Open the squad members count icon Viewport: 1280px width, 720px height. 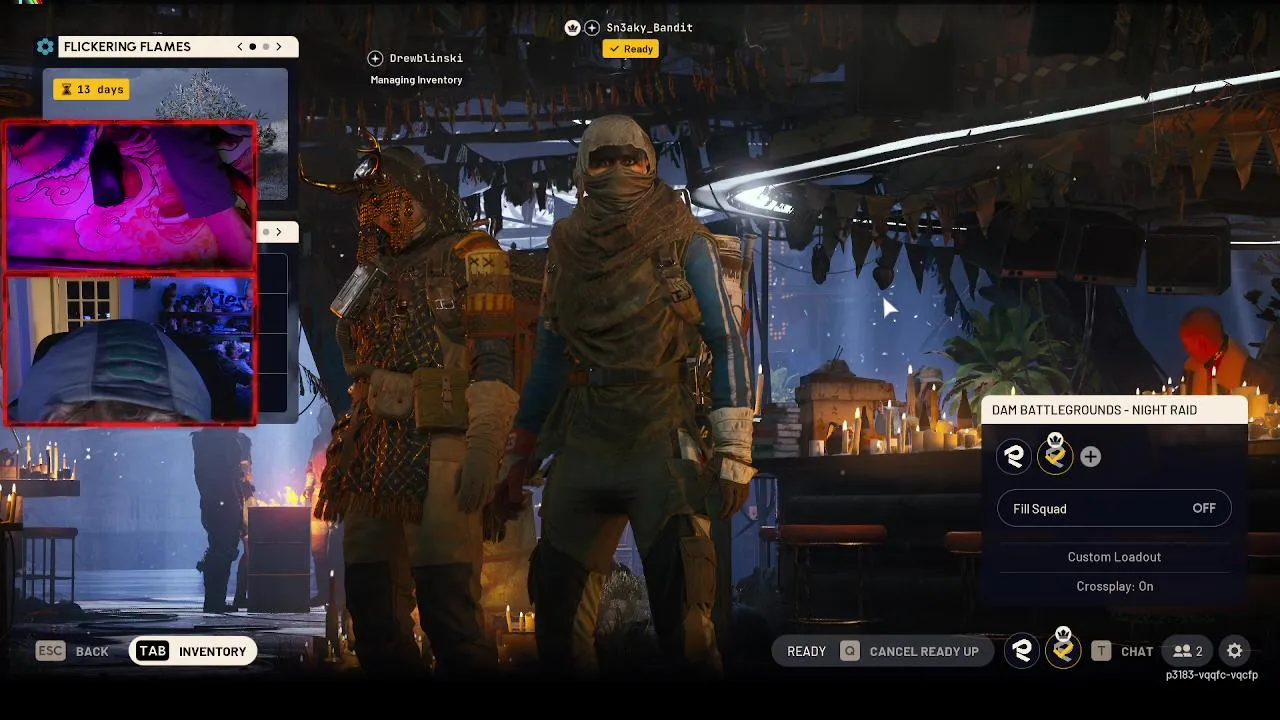coord(1188,651)
